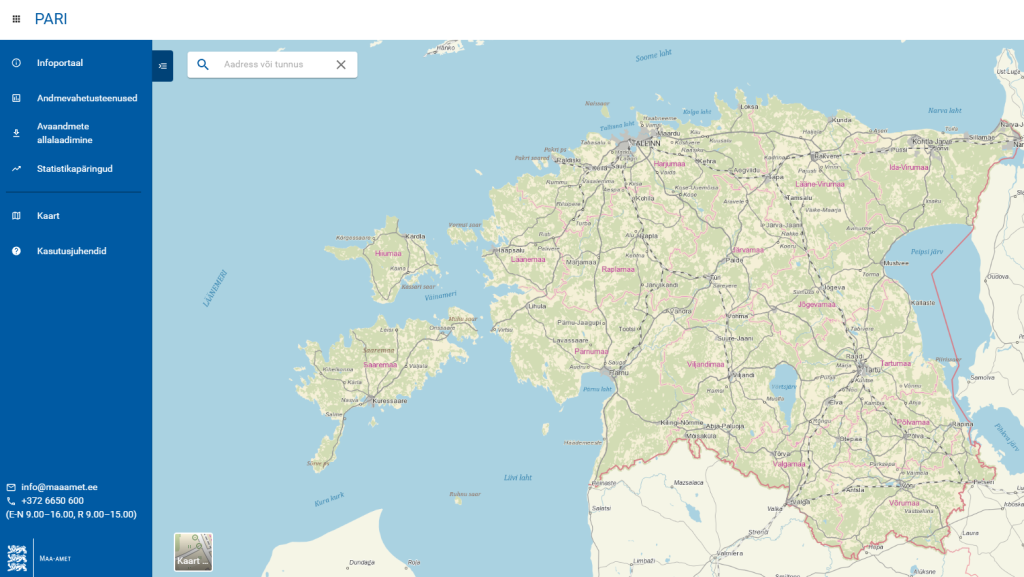Click the Saaremaa county label
The image size is (1024, 577).
pyautogui.click(x=380, y=365)
